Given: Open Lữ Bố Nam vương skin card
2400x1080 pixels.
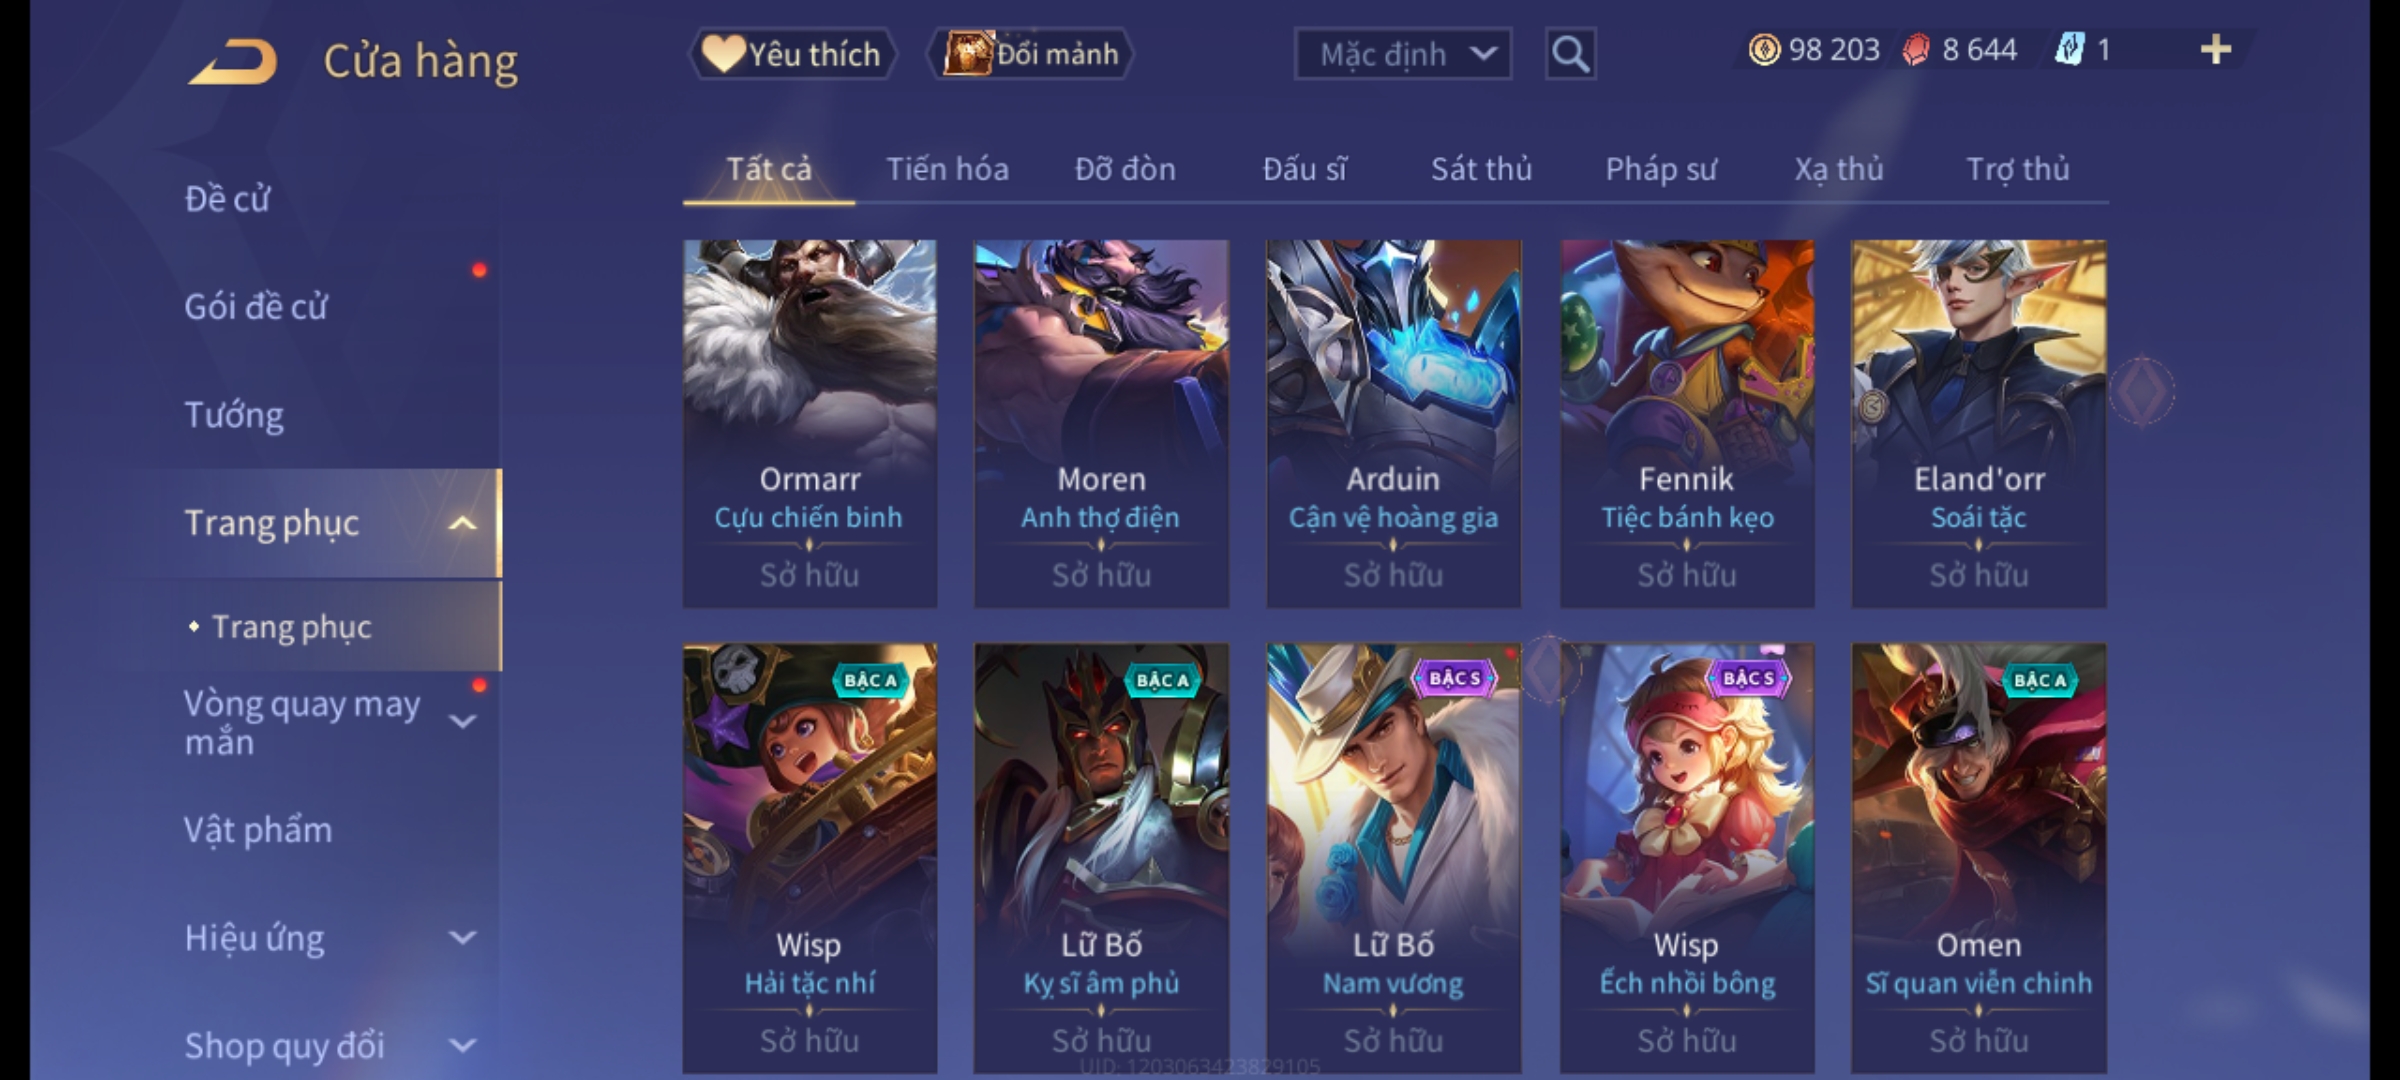Looking at the screenshot, I should pos(1393,858).
